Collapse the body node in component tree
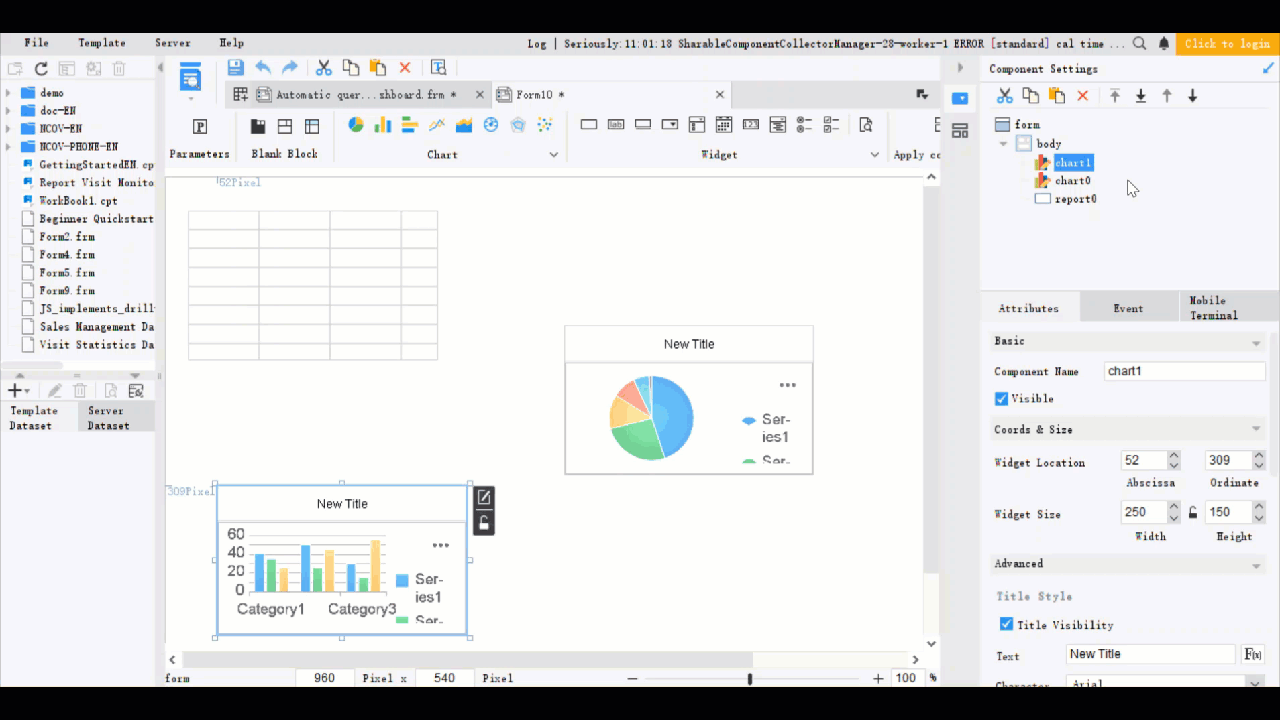 click(x=1003, y=144)
